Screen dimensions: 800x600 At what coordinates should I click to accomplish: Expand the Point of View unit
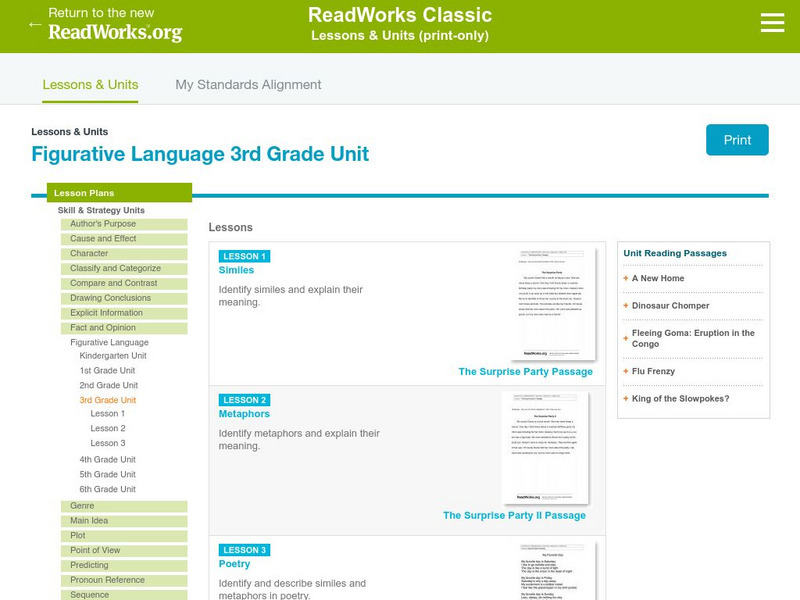point(124,551)
